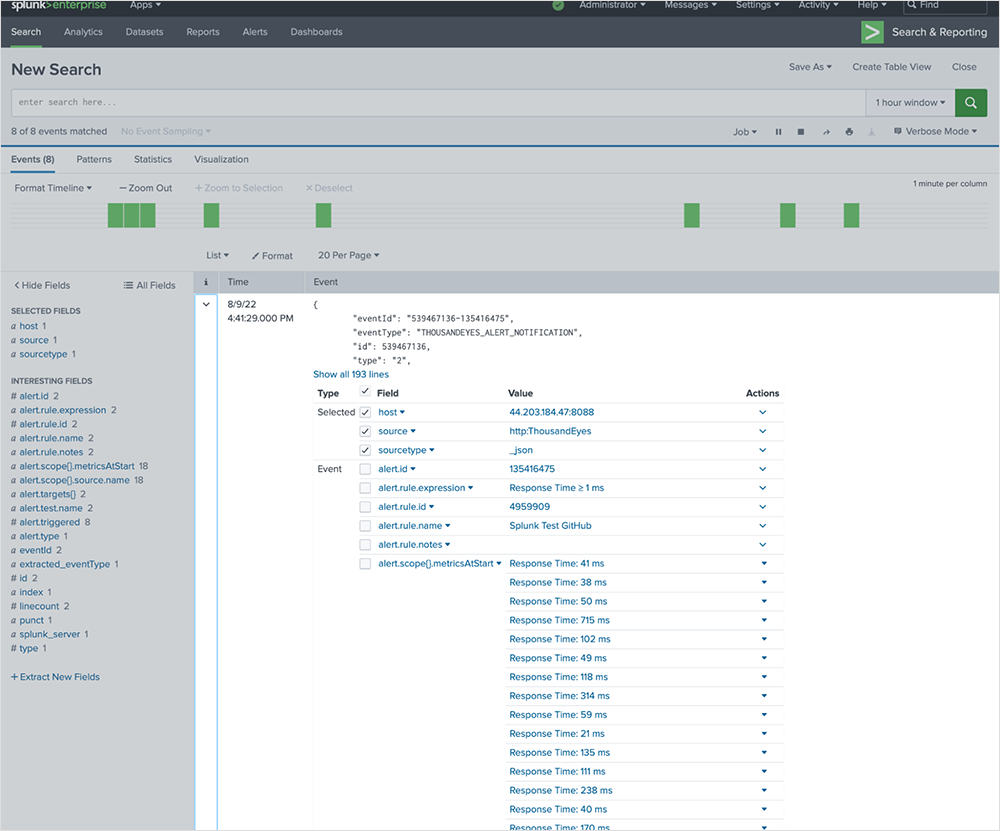Click the Splunk Enterprise logo
The width and height of the screenshot is (1000, 831).
coord(59,6)
